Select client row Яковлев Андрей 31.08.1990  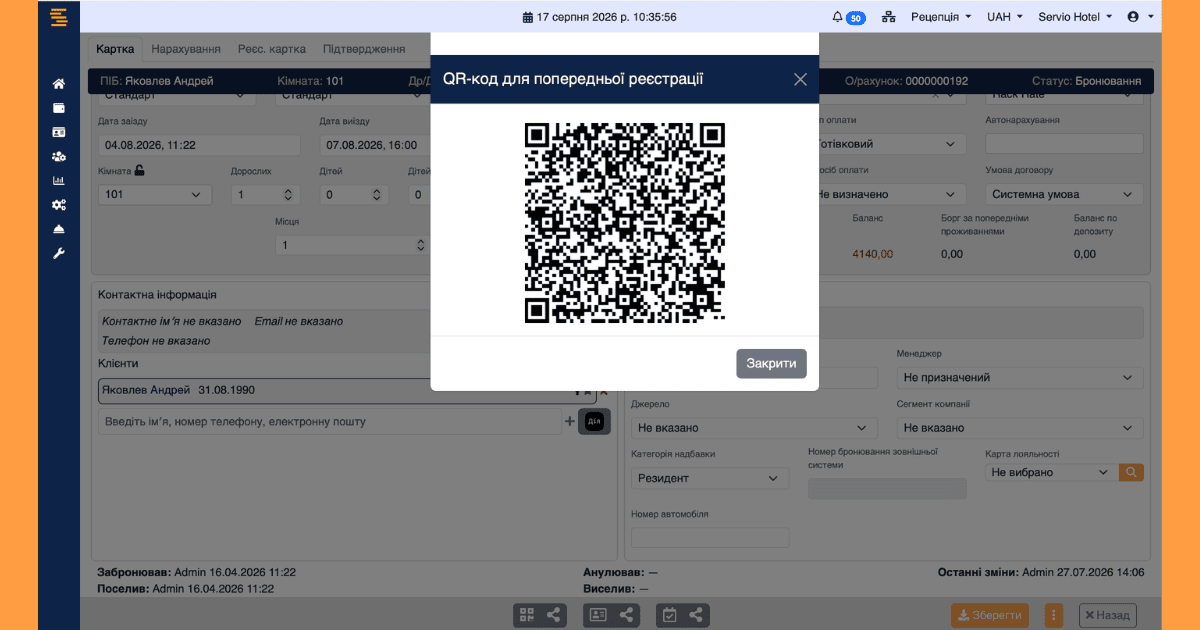[346, 391]
